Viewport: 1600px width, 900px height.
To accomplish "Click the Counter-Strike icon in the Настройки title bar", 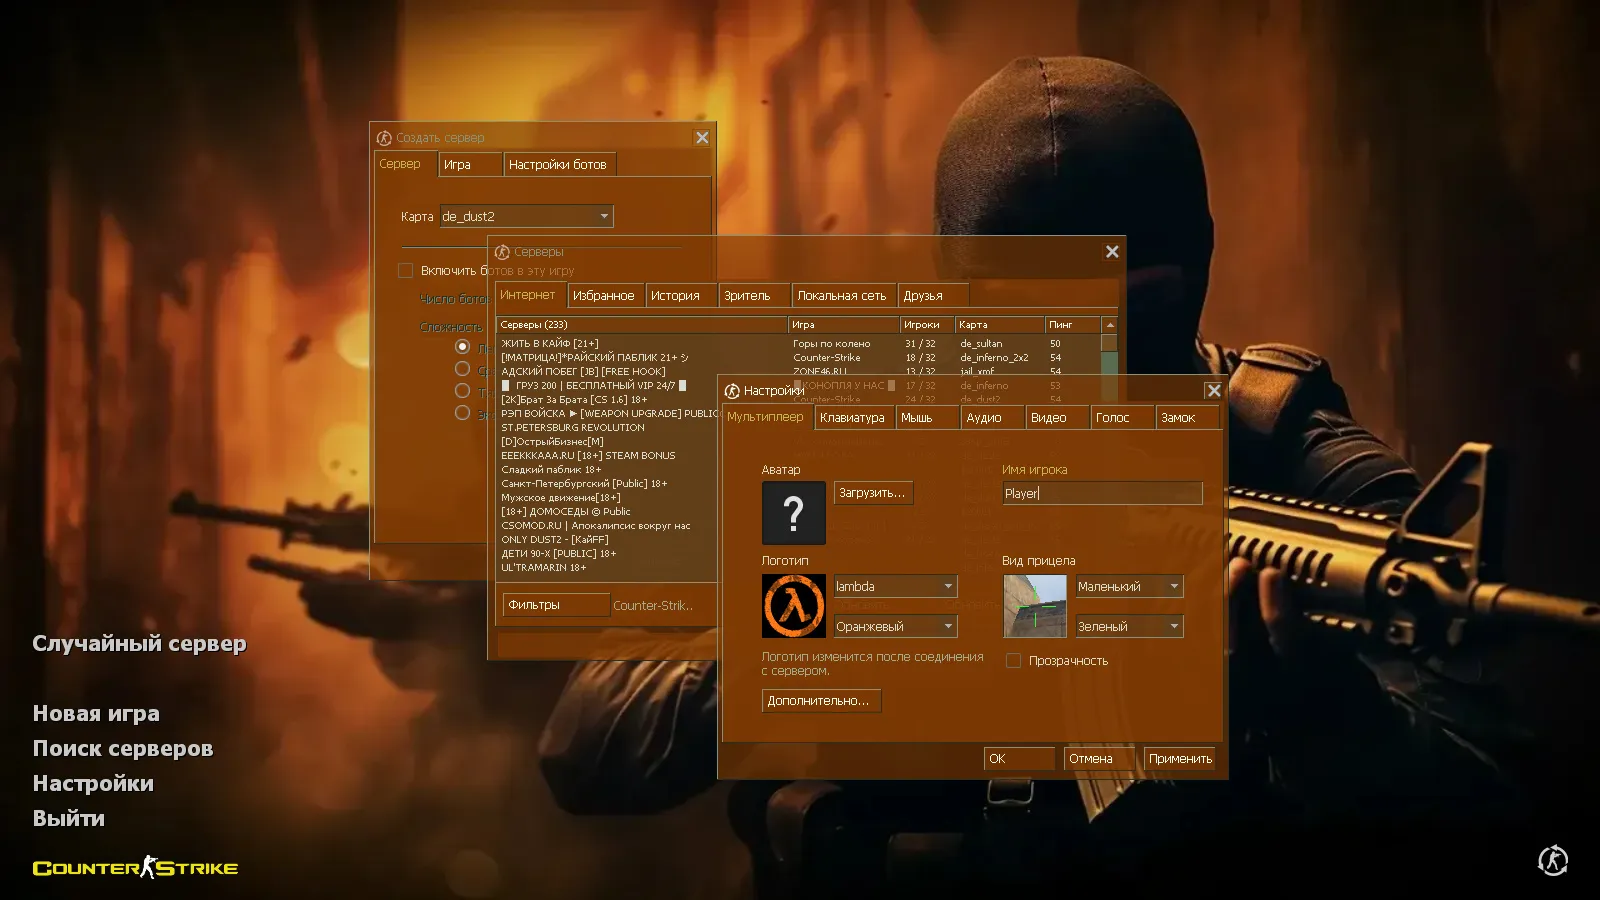I will pos(731,390).
